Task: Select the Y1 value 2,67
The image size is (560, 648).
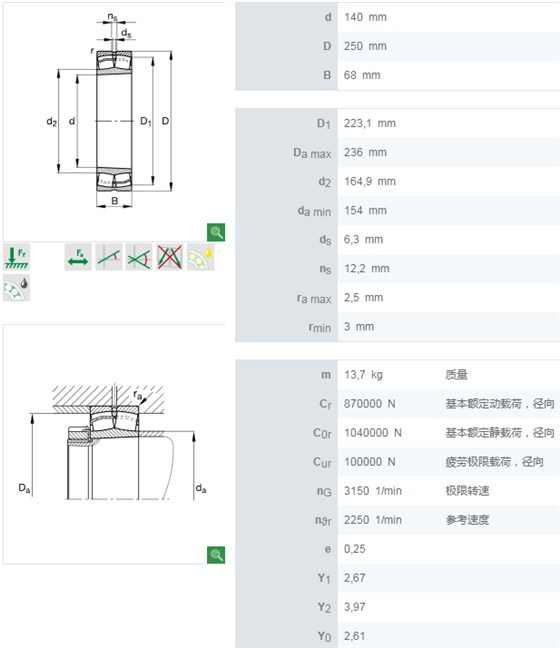Action: pos(355,578)
